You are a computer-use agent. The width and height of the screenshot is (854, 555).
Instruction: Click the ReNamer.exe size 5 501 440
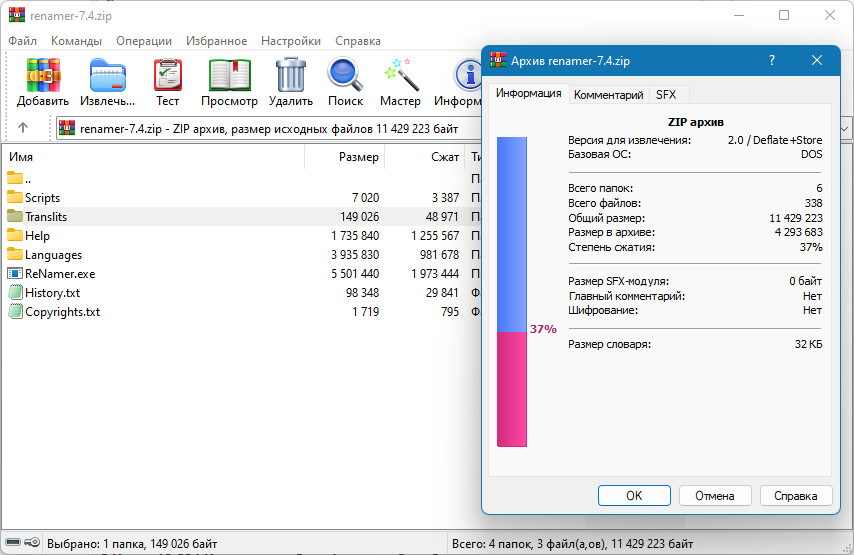point(355,274)
